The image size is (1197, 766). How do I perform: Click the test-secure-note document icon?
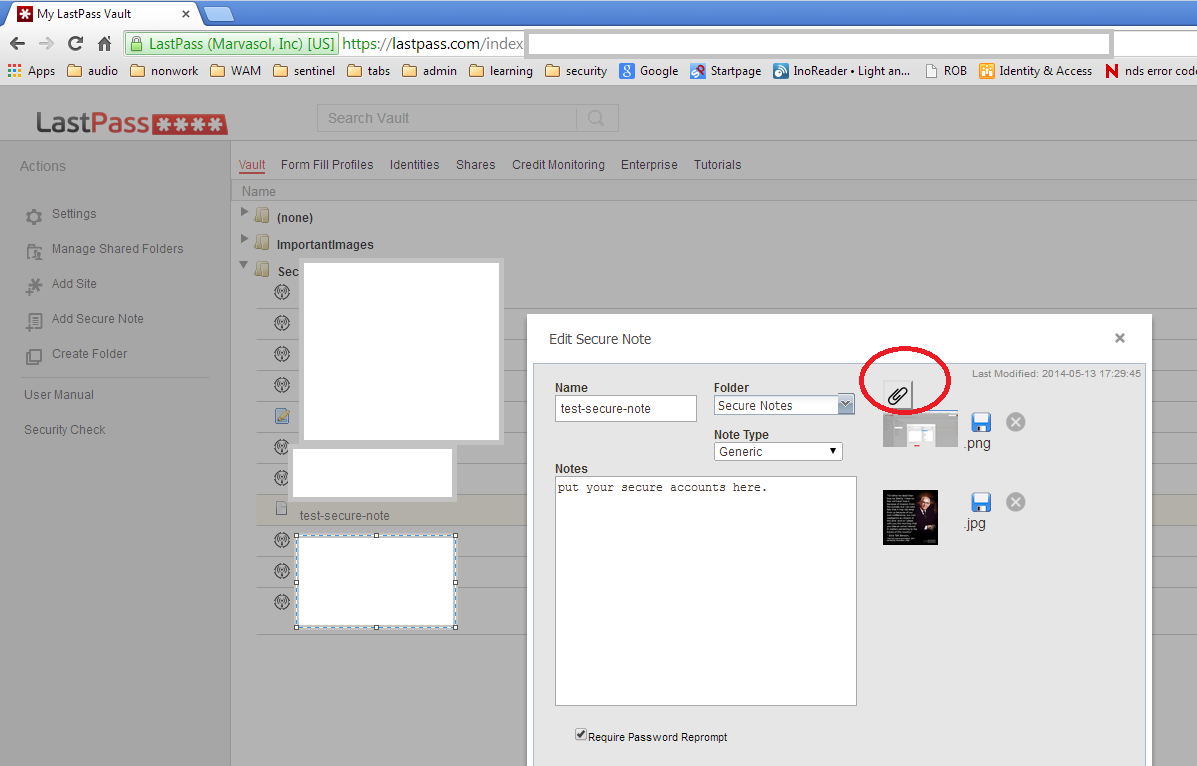point(282,509)
